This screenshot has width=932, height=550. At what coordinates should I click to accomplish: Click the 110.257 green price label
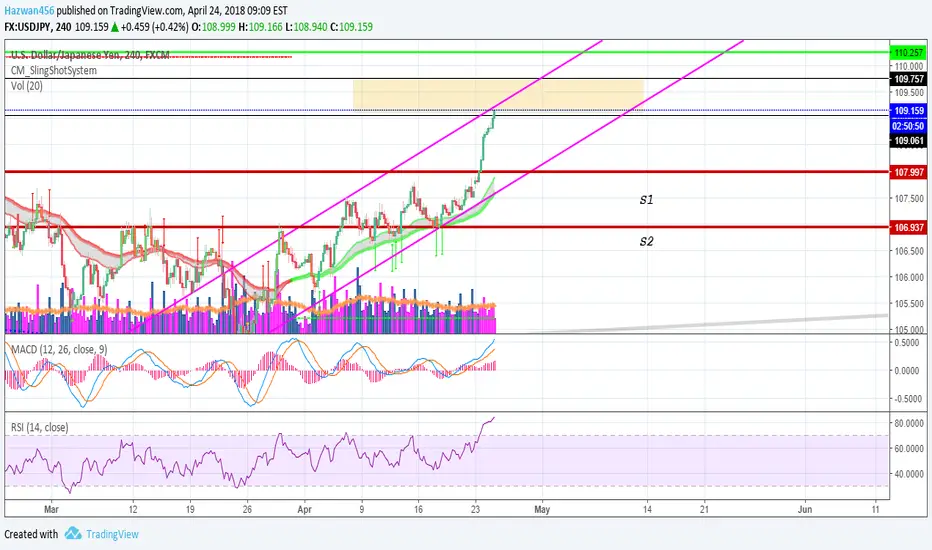[x=908, y=53]
